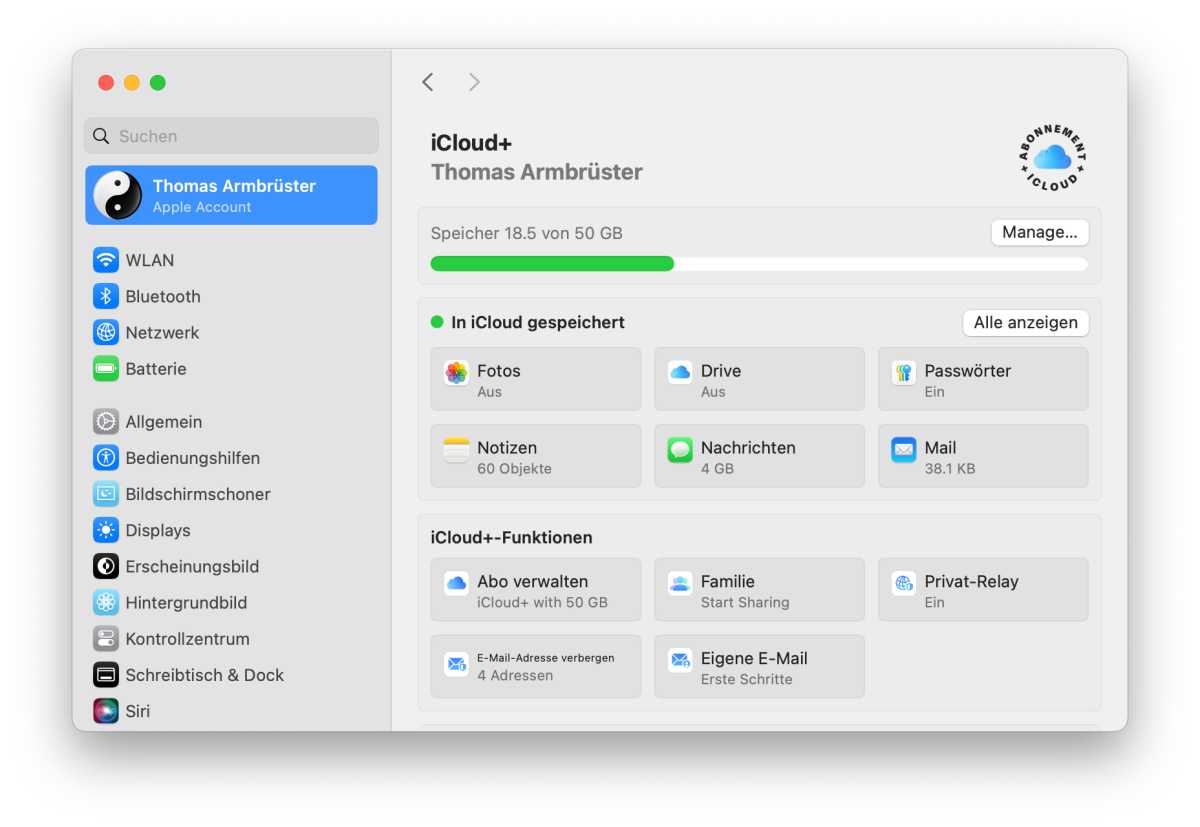The image size is (1200, 827).
Task: Open Bluetooth settings icon
Action: tap(106, 296)
